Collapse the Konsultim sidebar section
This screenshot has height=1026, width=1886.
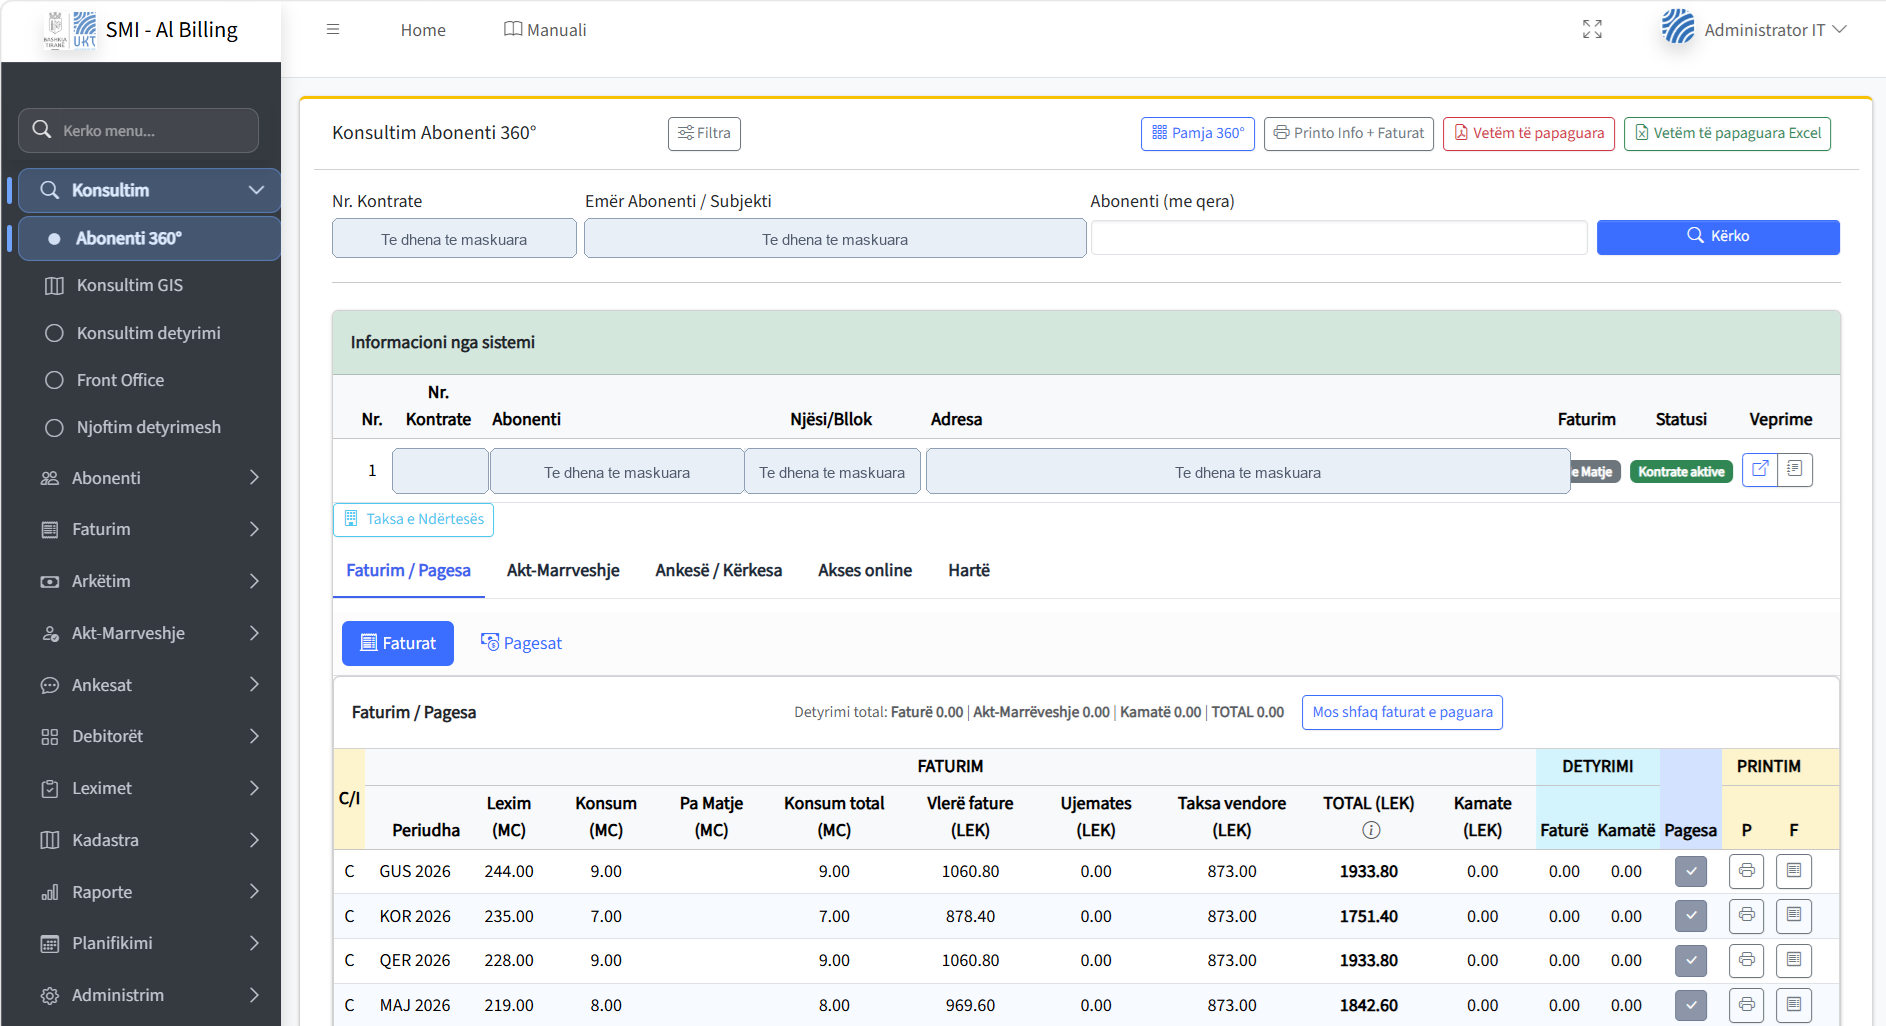point(149,190)
